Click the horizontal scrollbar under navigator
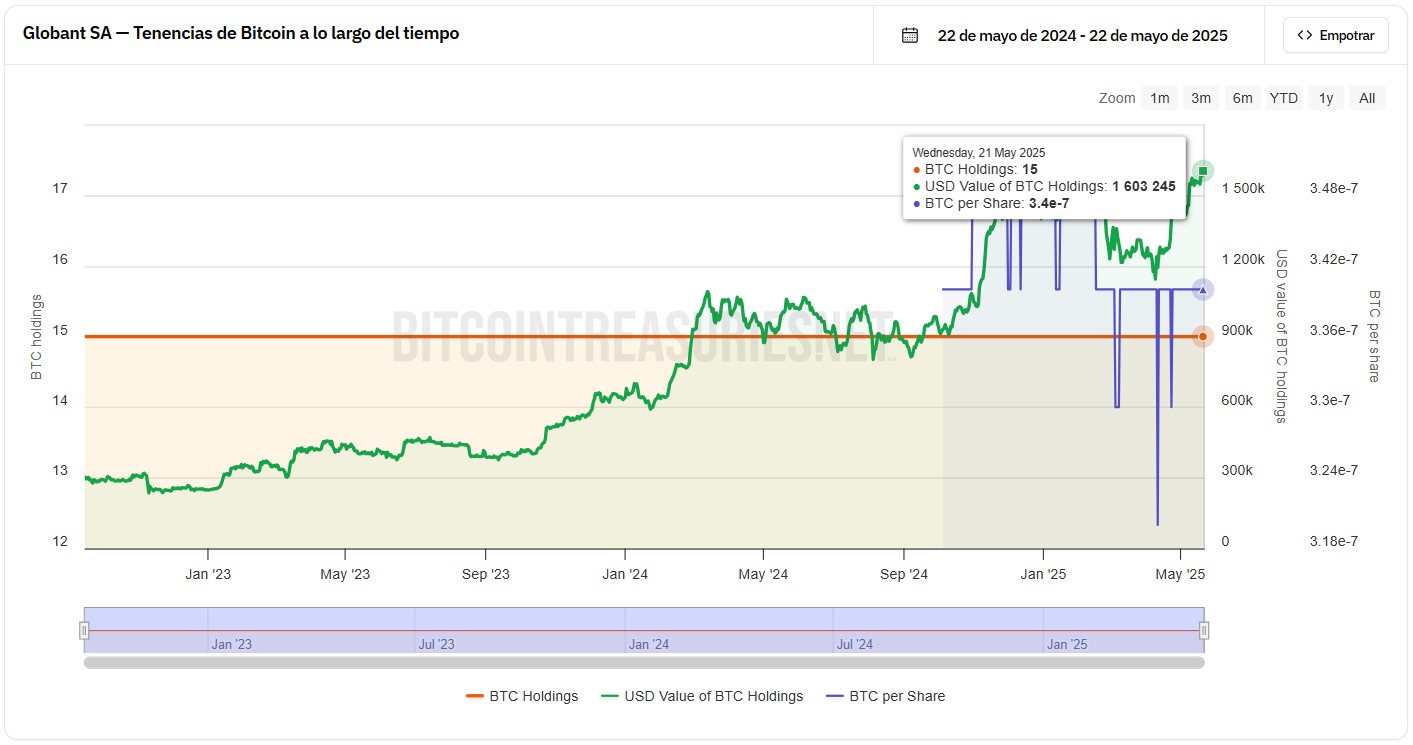Viewport: 1413px width, 745px height. (644, 661)
